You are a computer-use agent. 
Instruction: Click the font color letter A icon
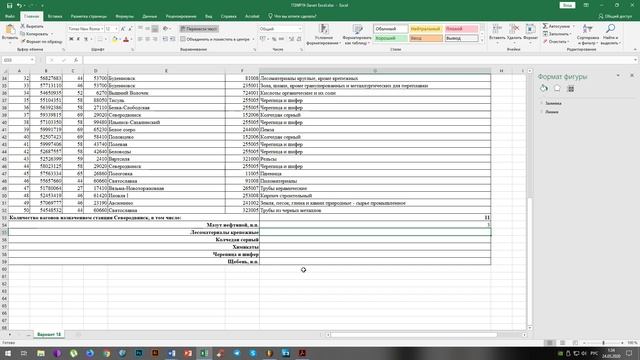[x=126, y=40]
